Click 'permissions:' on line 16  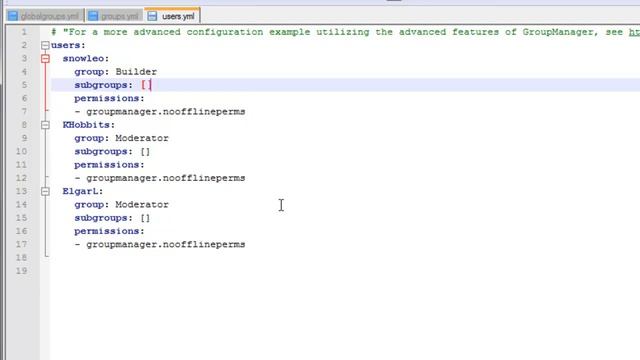(109, 231)
